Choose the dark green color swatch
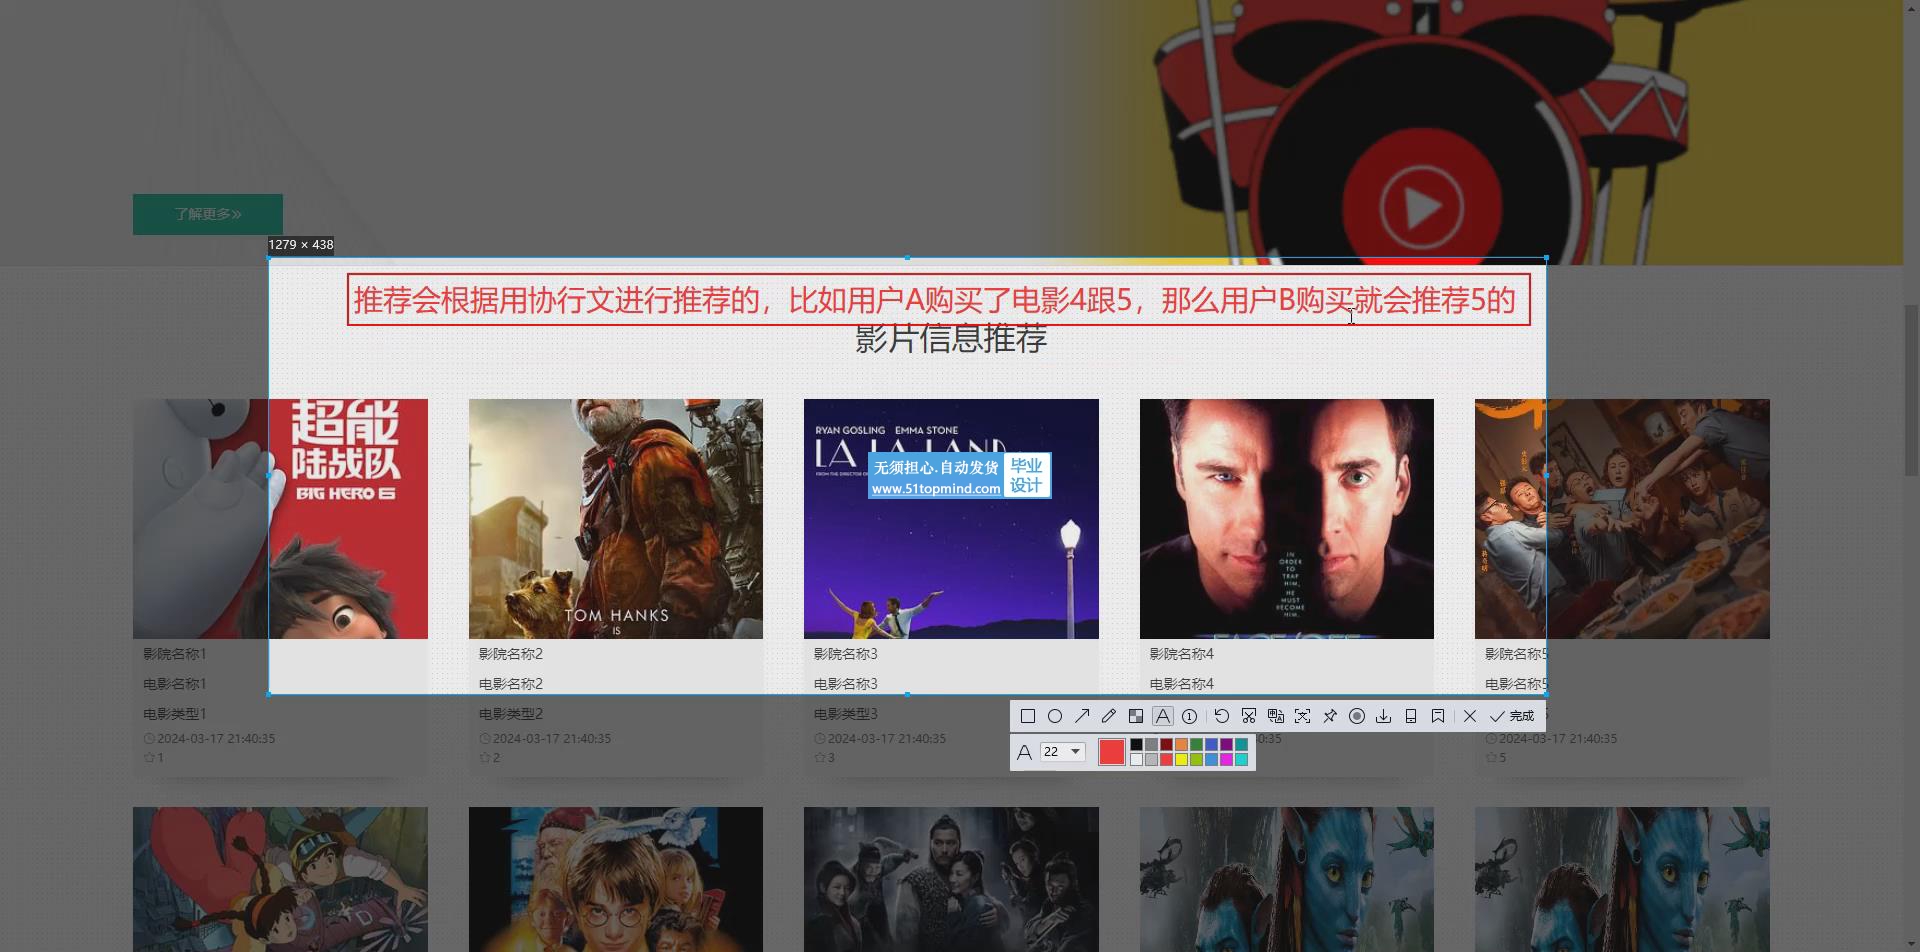Viewport: 1920px width, 952px height. pyautogui.click(x=1196, y=745)
